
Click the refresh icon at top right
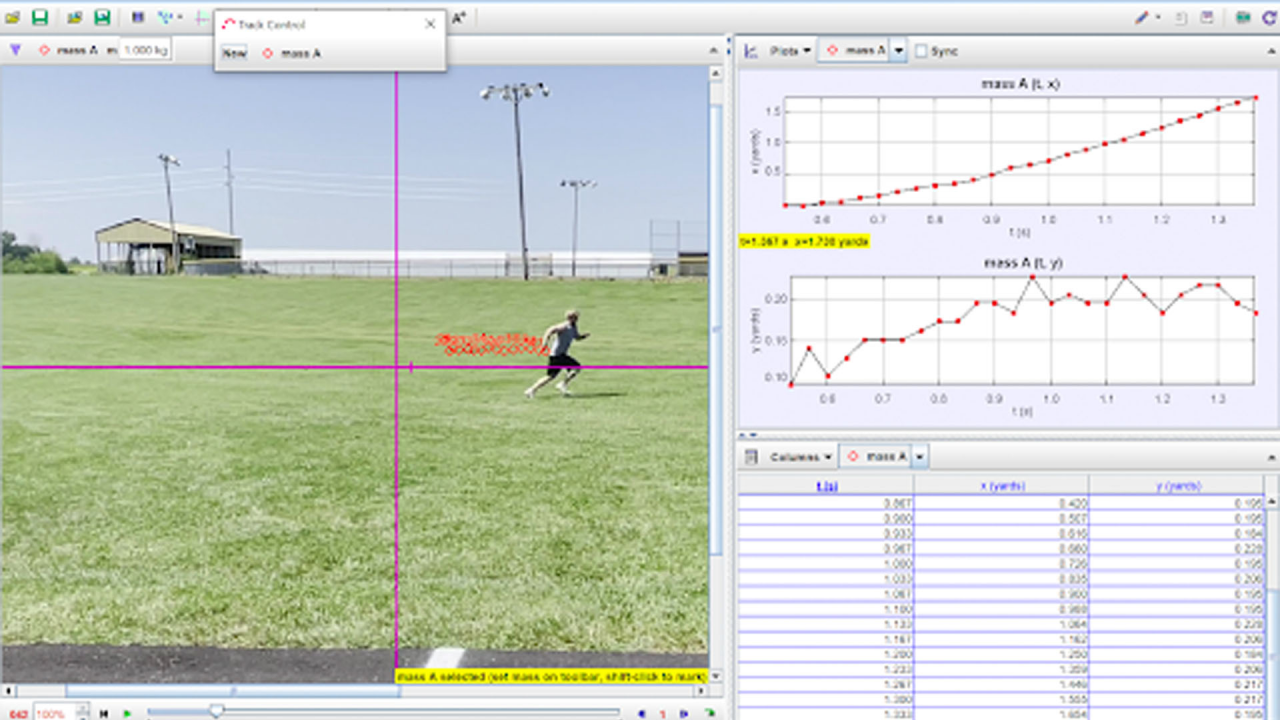[x=1268, y=17]
